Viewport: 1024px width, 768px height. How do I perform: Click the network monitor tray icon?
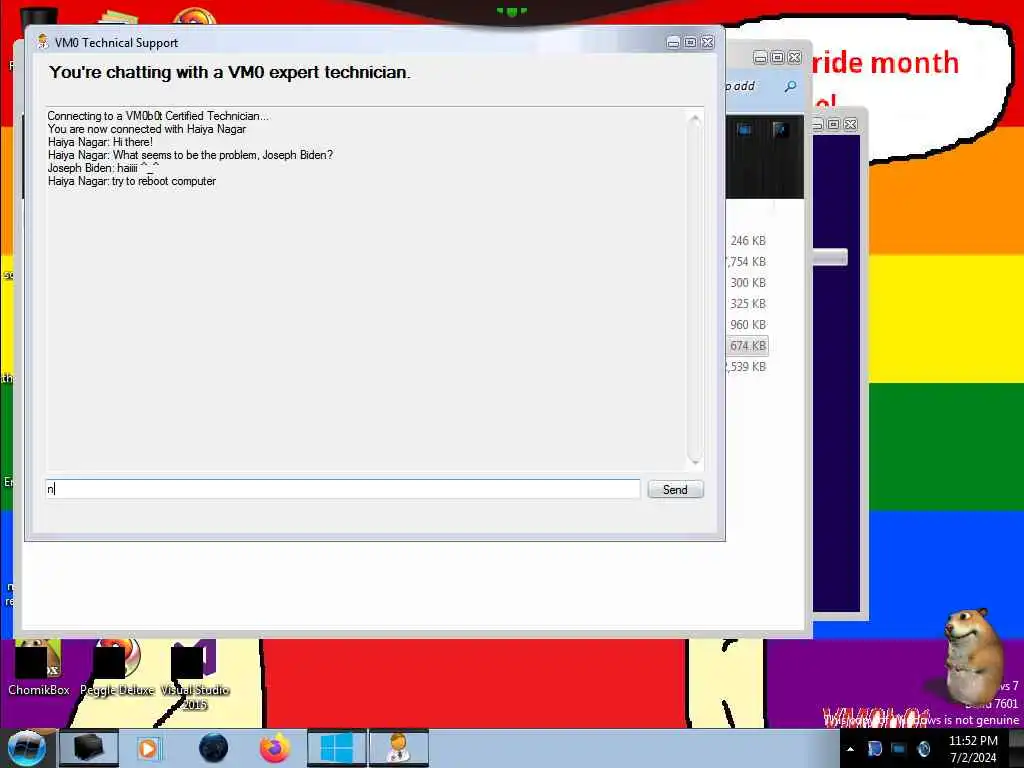click(x=899, y=749)
